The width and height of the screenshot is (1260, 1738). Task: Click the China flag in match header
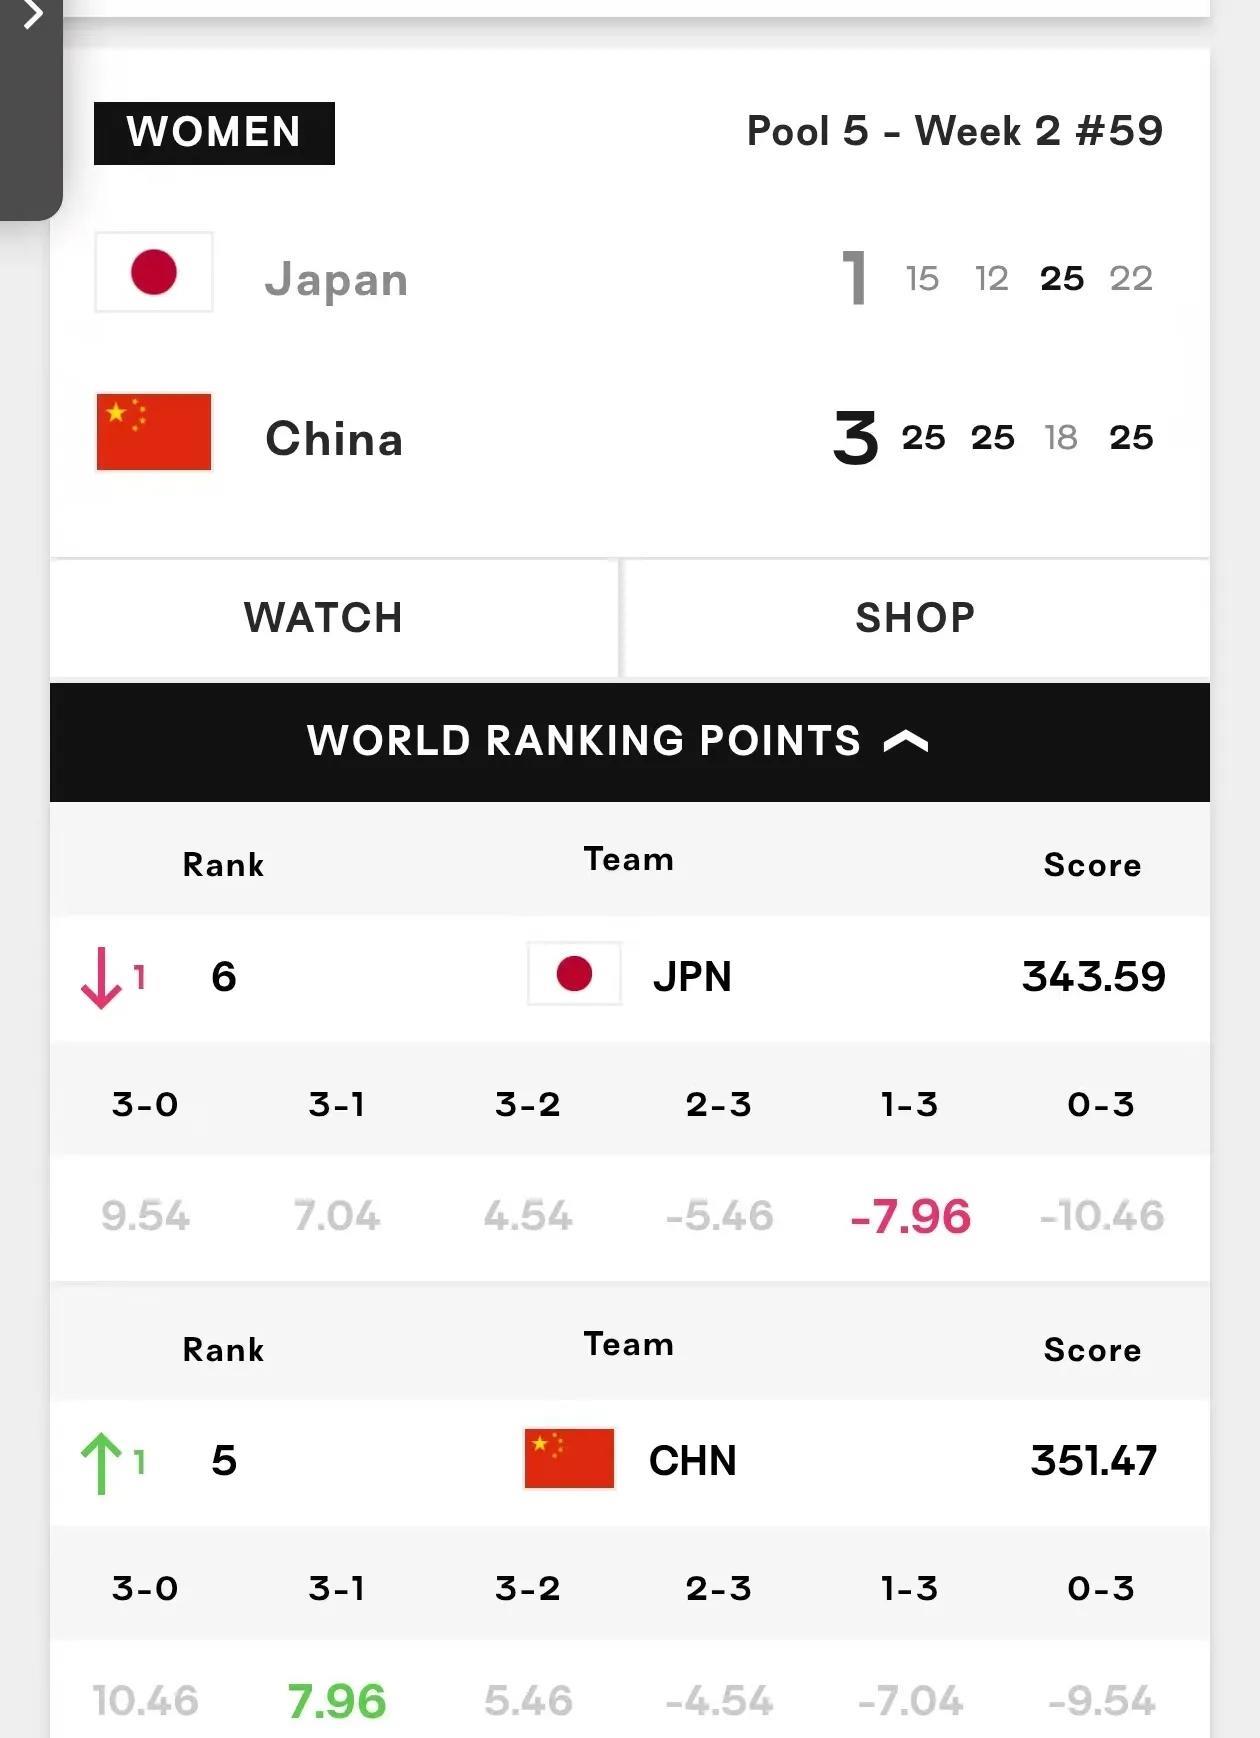pos(154,432)
